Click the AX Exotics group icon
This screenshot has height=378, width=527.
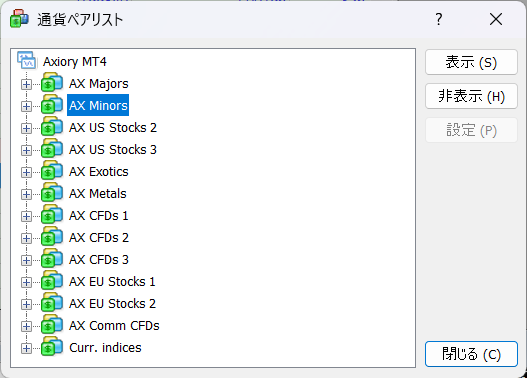click(x=52, y=171)
